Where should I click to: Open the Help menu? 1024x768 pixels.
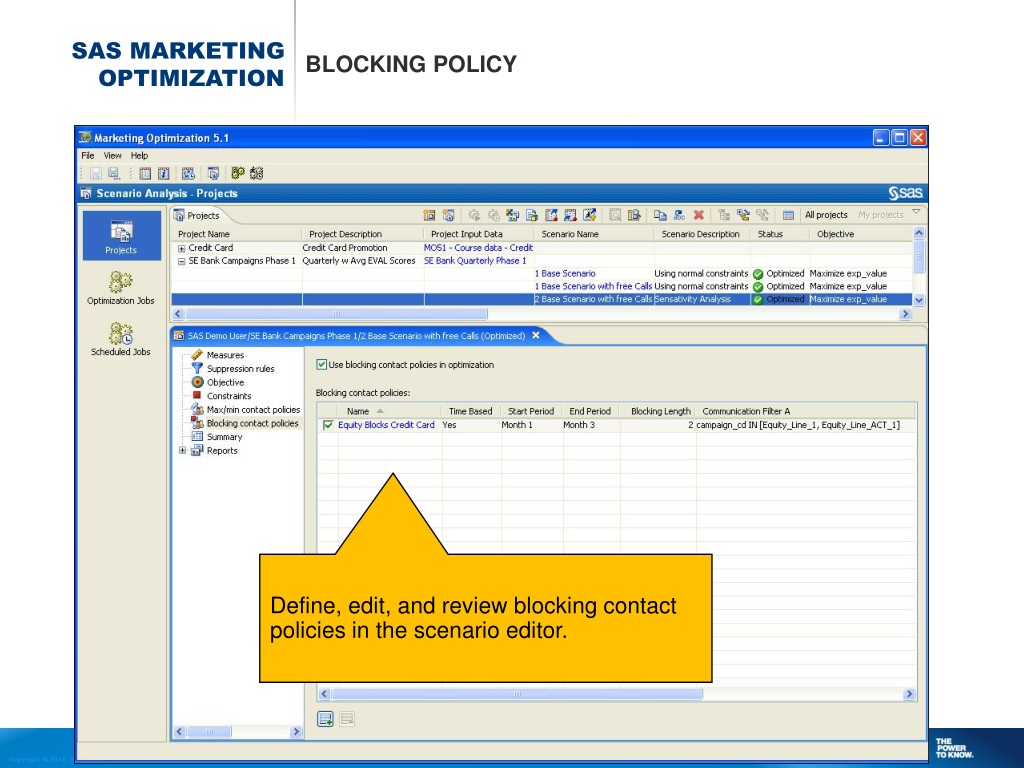click(x=139, y=155)
